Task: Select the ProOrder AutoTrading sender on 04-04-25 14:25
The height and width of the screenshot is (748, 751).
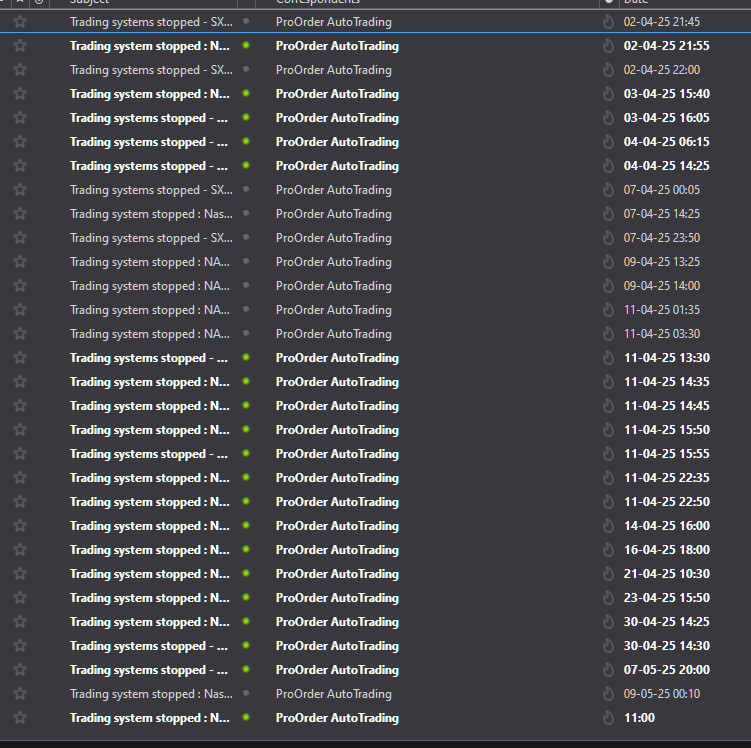Action: (337, 166)
